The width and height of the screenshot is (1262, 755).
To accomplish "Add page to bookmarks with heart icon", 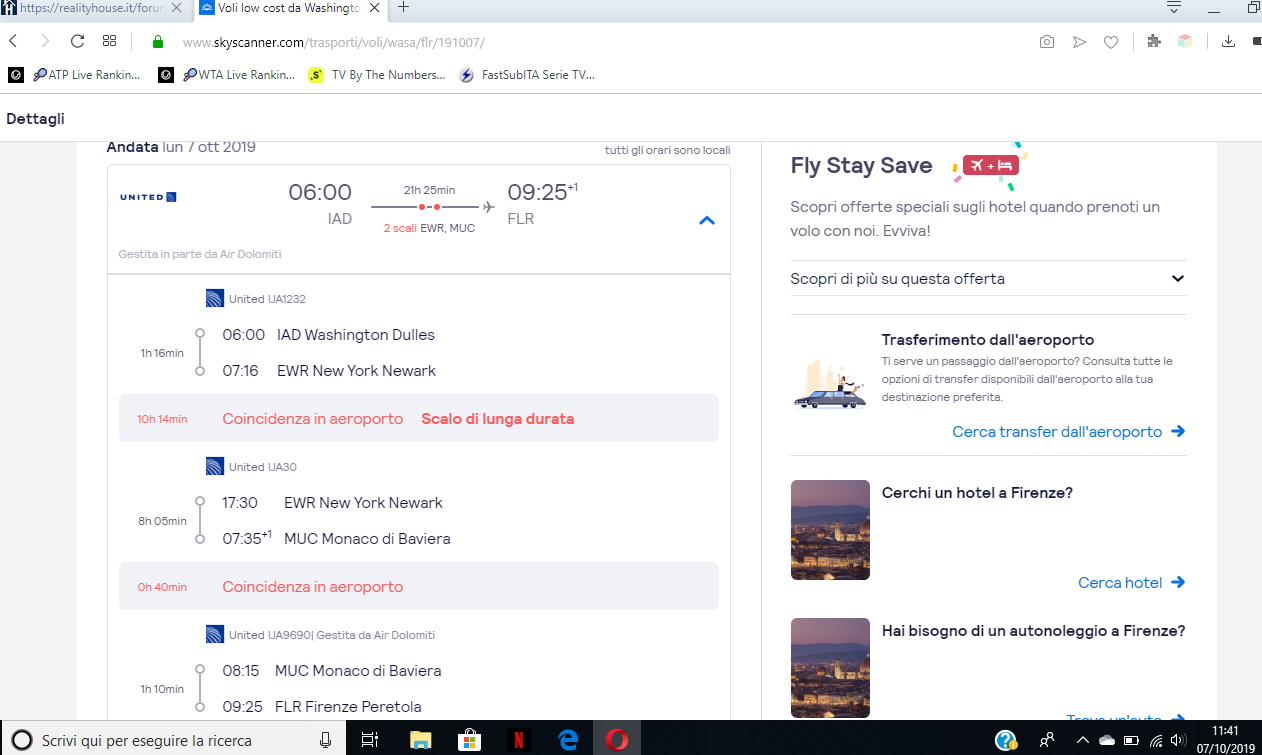I will pyautogui.click(x=1110, y=42).
